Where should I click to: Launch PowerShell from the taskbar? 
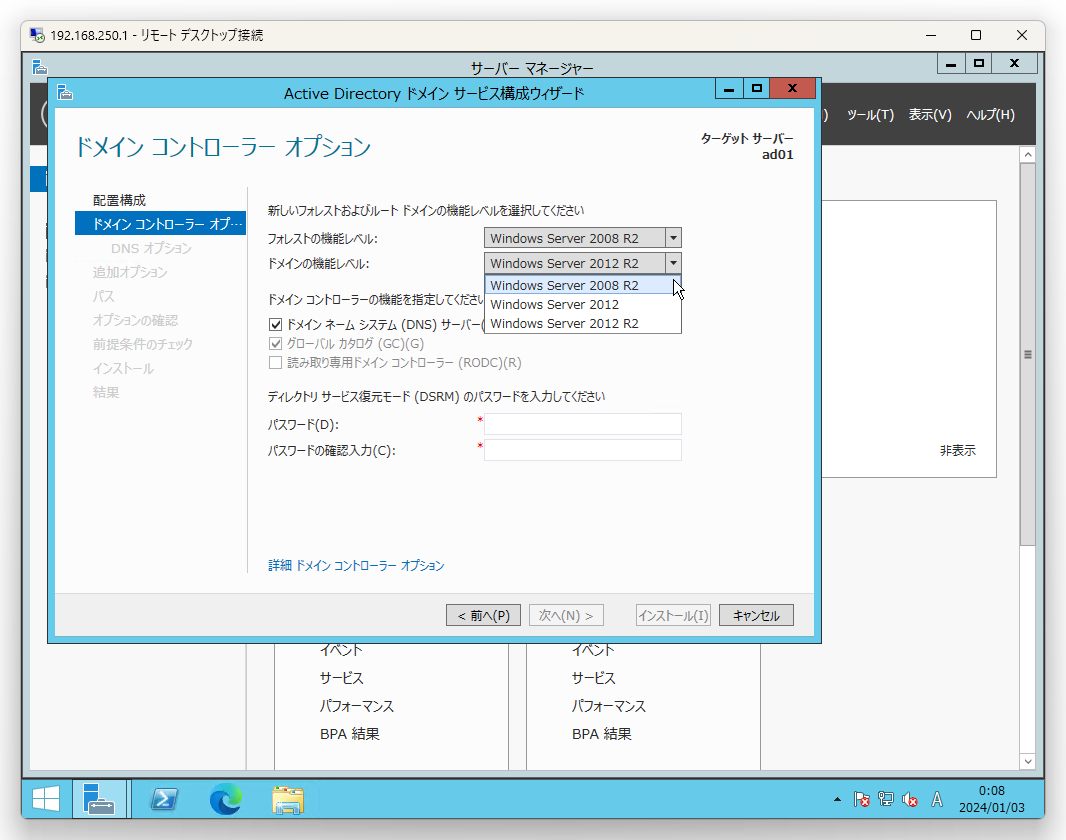[164, 799]
